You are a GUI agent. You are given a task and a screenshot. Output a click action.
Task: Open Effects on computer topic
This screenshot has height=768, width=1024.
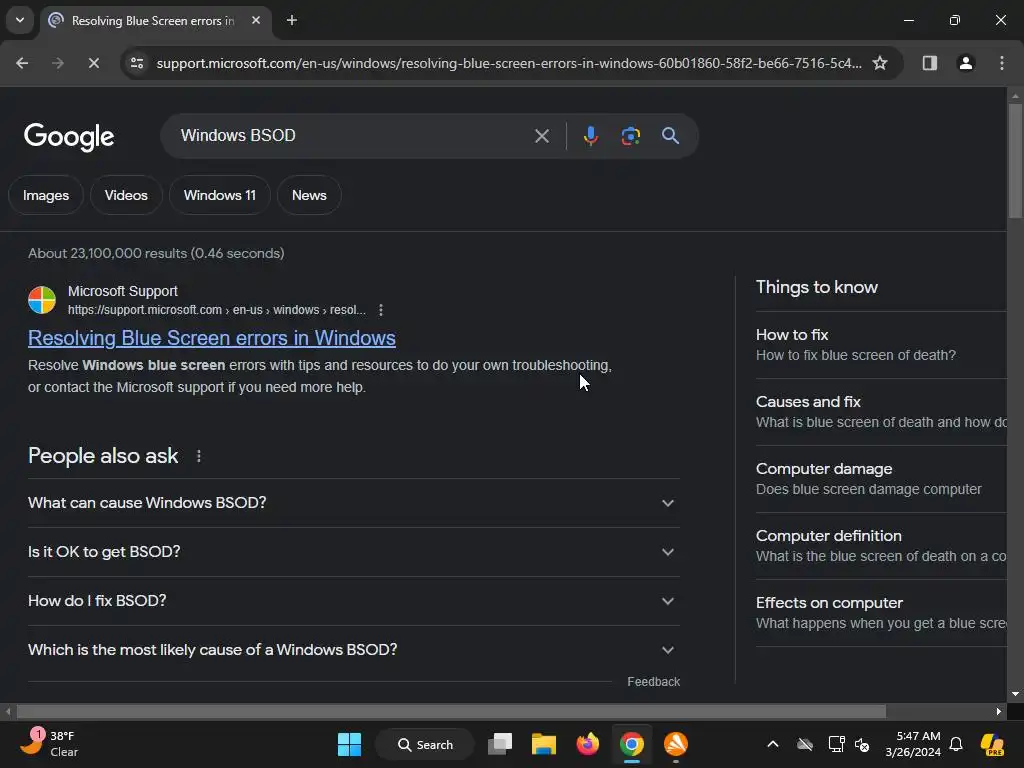coord(881,613)
